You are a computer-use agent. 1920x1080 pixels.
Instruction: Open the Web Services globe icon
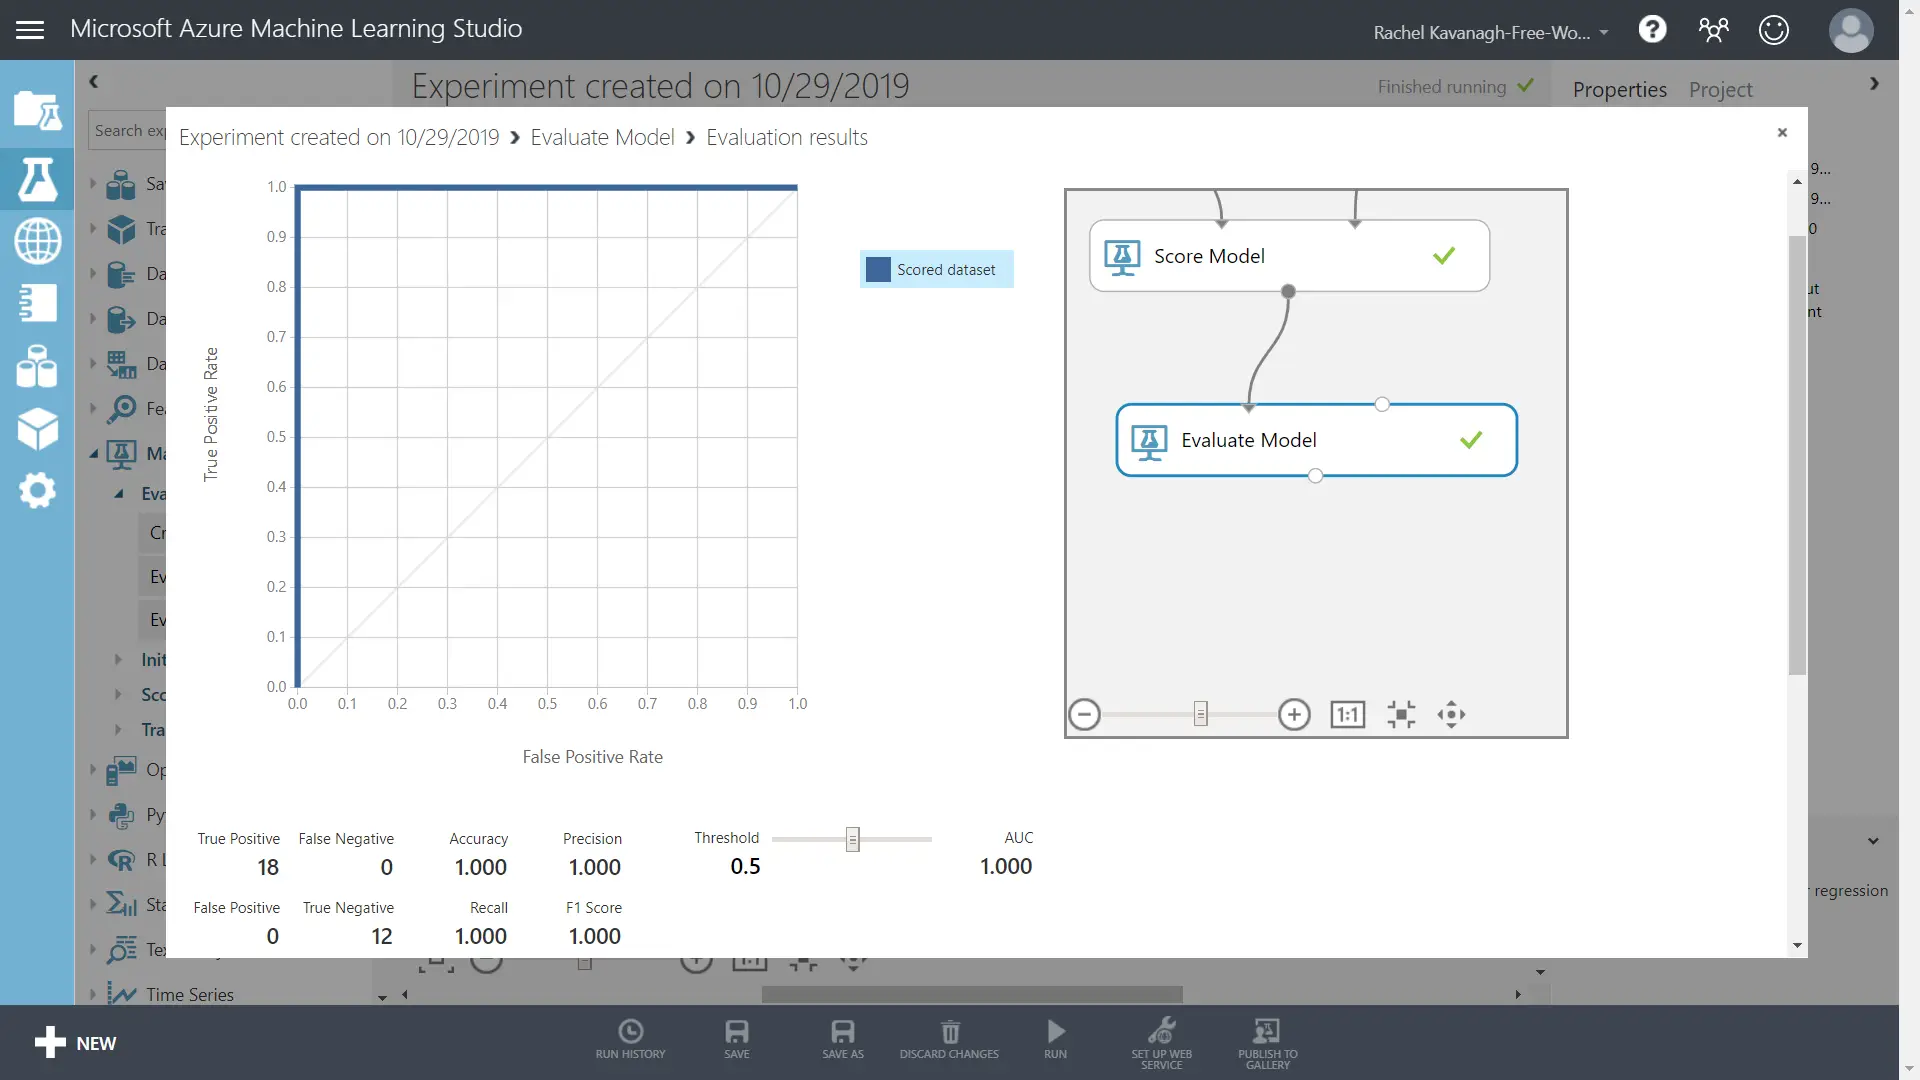pos(37,241)
